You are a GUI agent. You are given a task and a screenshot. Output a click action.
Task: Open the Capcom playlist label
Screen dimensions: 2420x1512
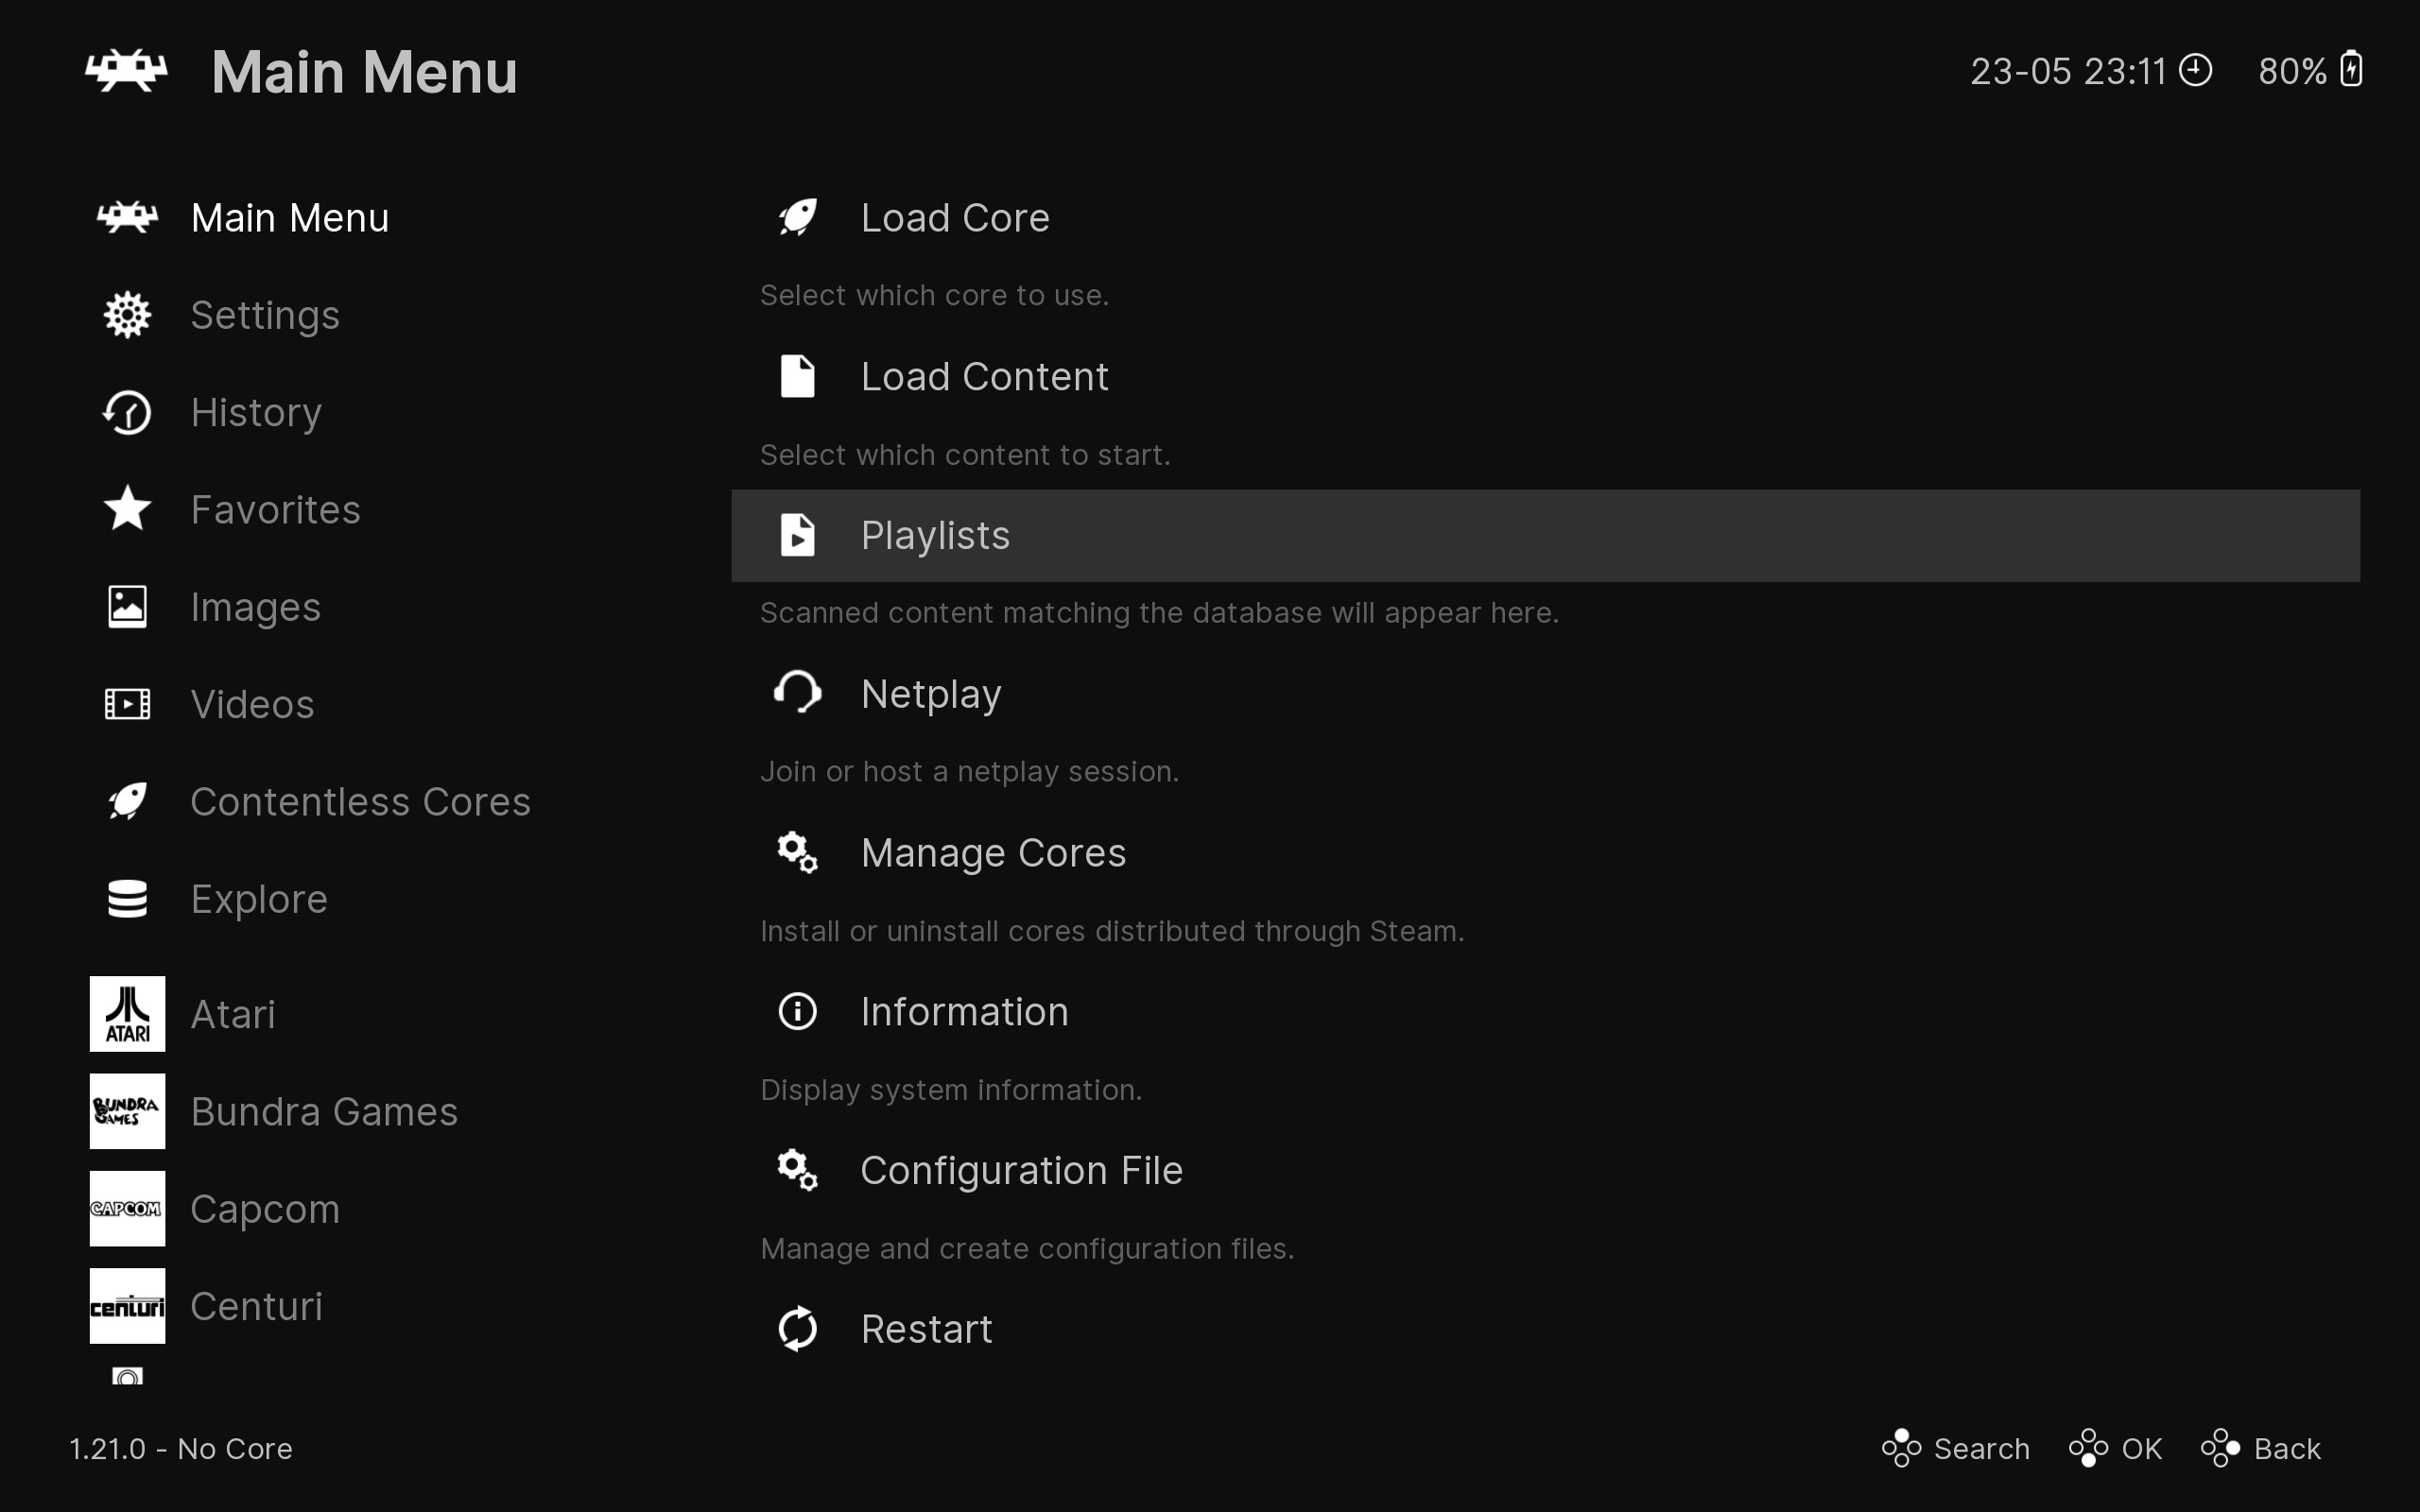pos(265,1210)
